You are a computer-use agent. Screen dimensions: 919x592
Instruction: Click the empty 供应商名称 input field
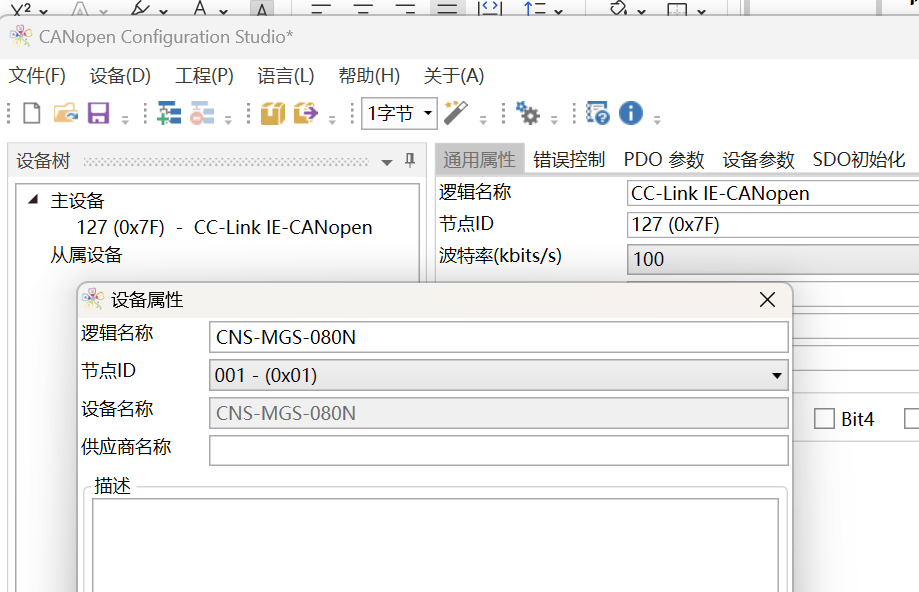coord(498,450)
